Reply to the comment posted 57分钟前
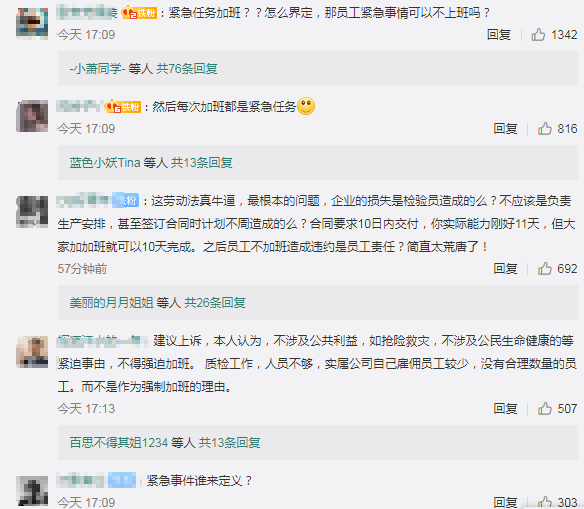 (505, 268)
